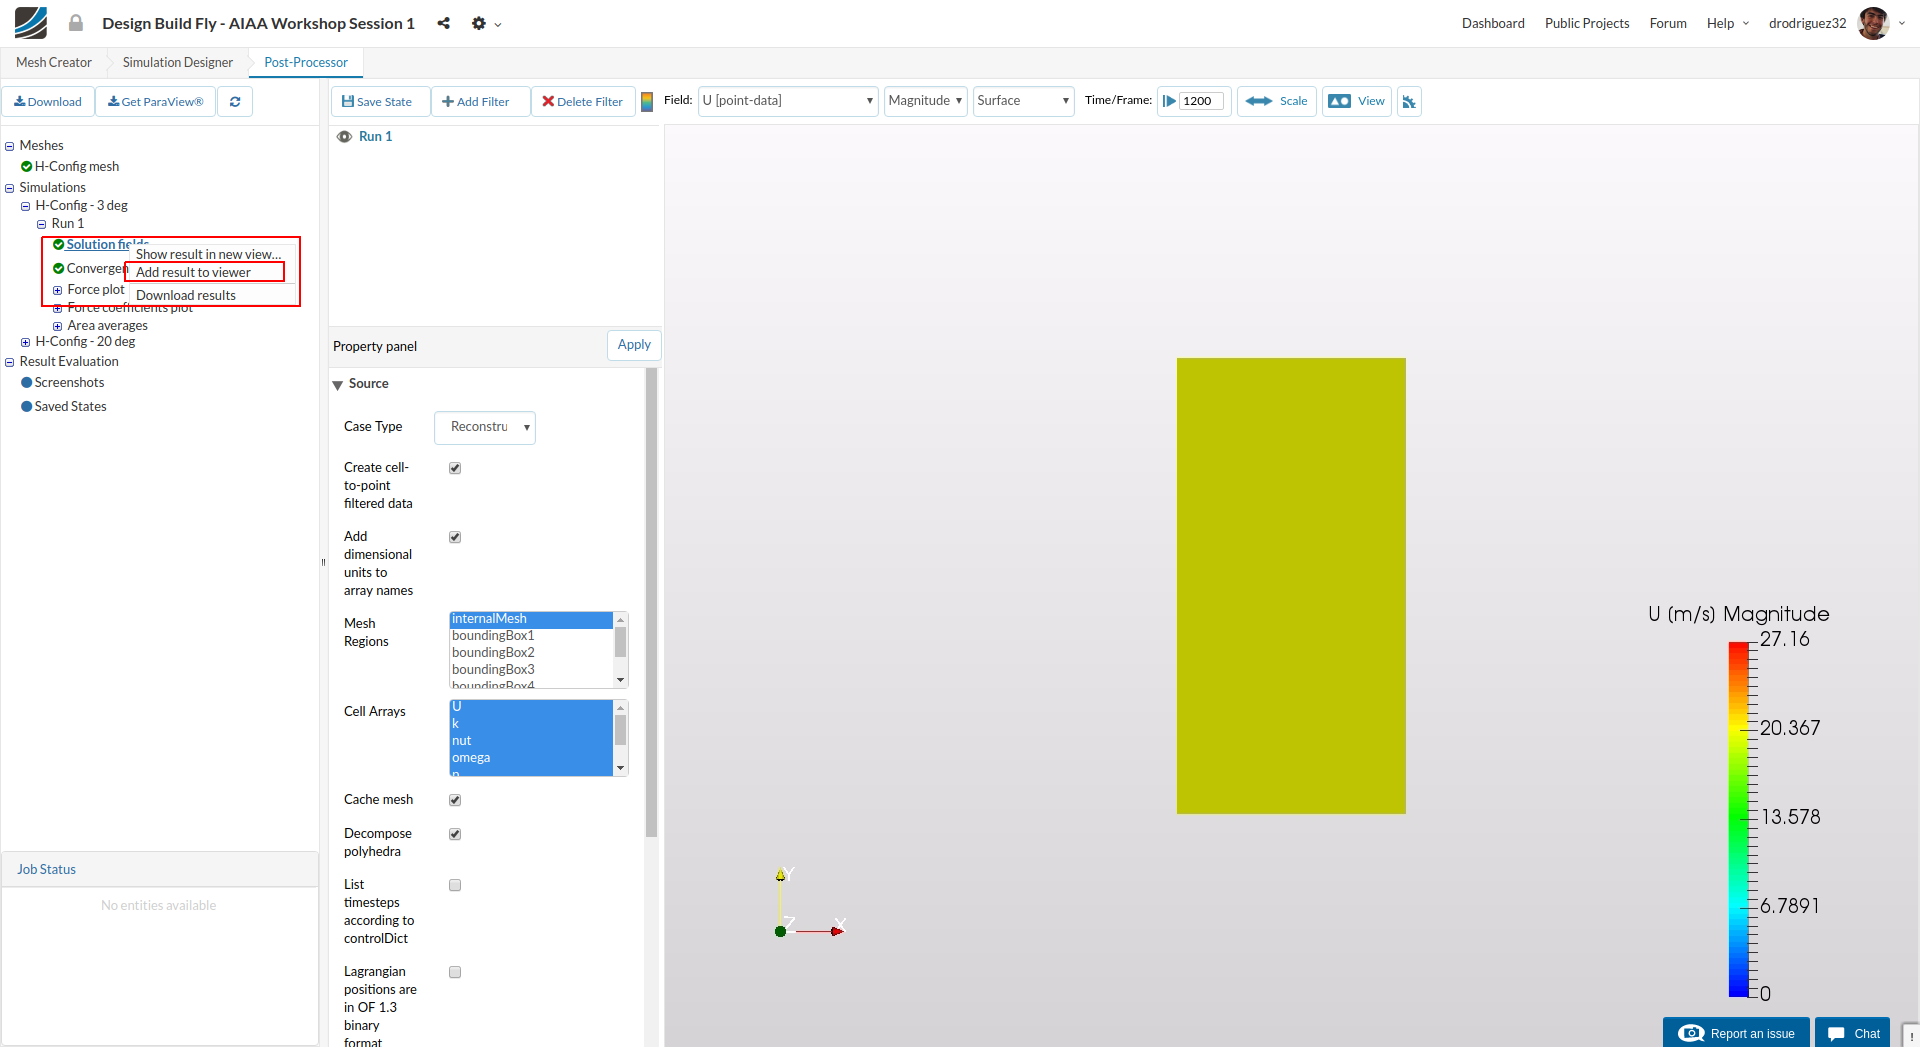Toggle the Decompose polyhedra checkbox
Screen dimensions: 1920x1047
coord(455,834)
